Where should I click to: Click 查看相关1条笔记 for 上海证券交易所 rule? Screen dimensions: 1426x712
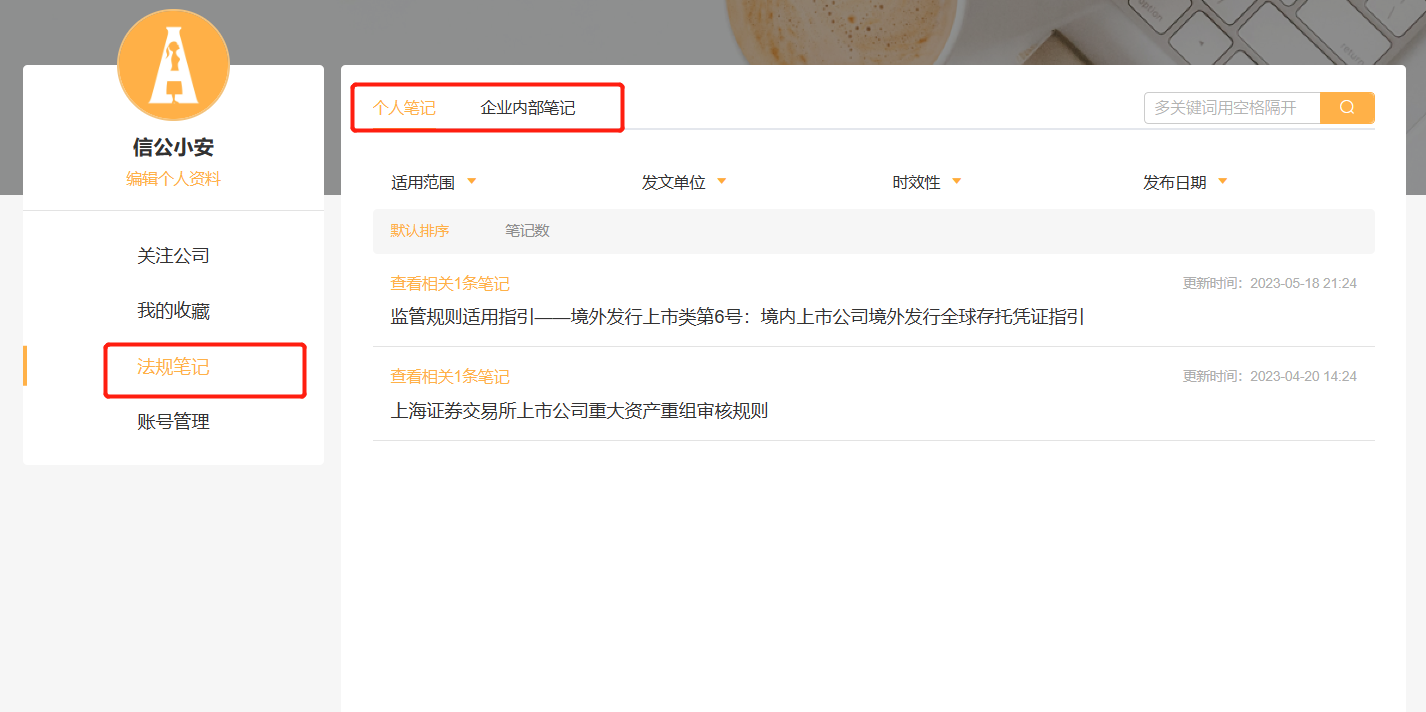[450, 377]
